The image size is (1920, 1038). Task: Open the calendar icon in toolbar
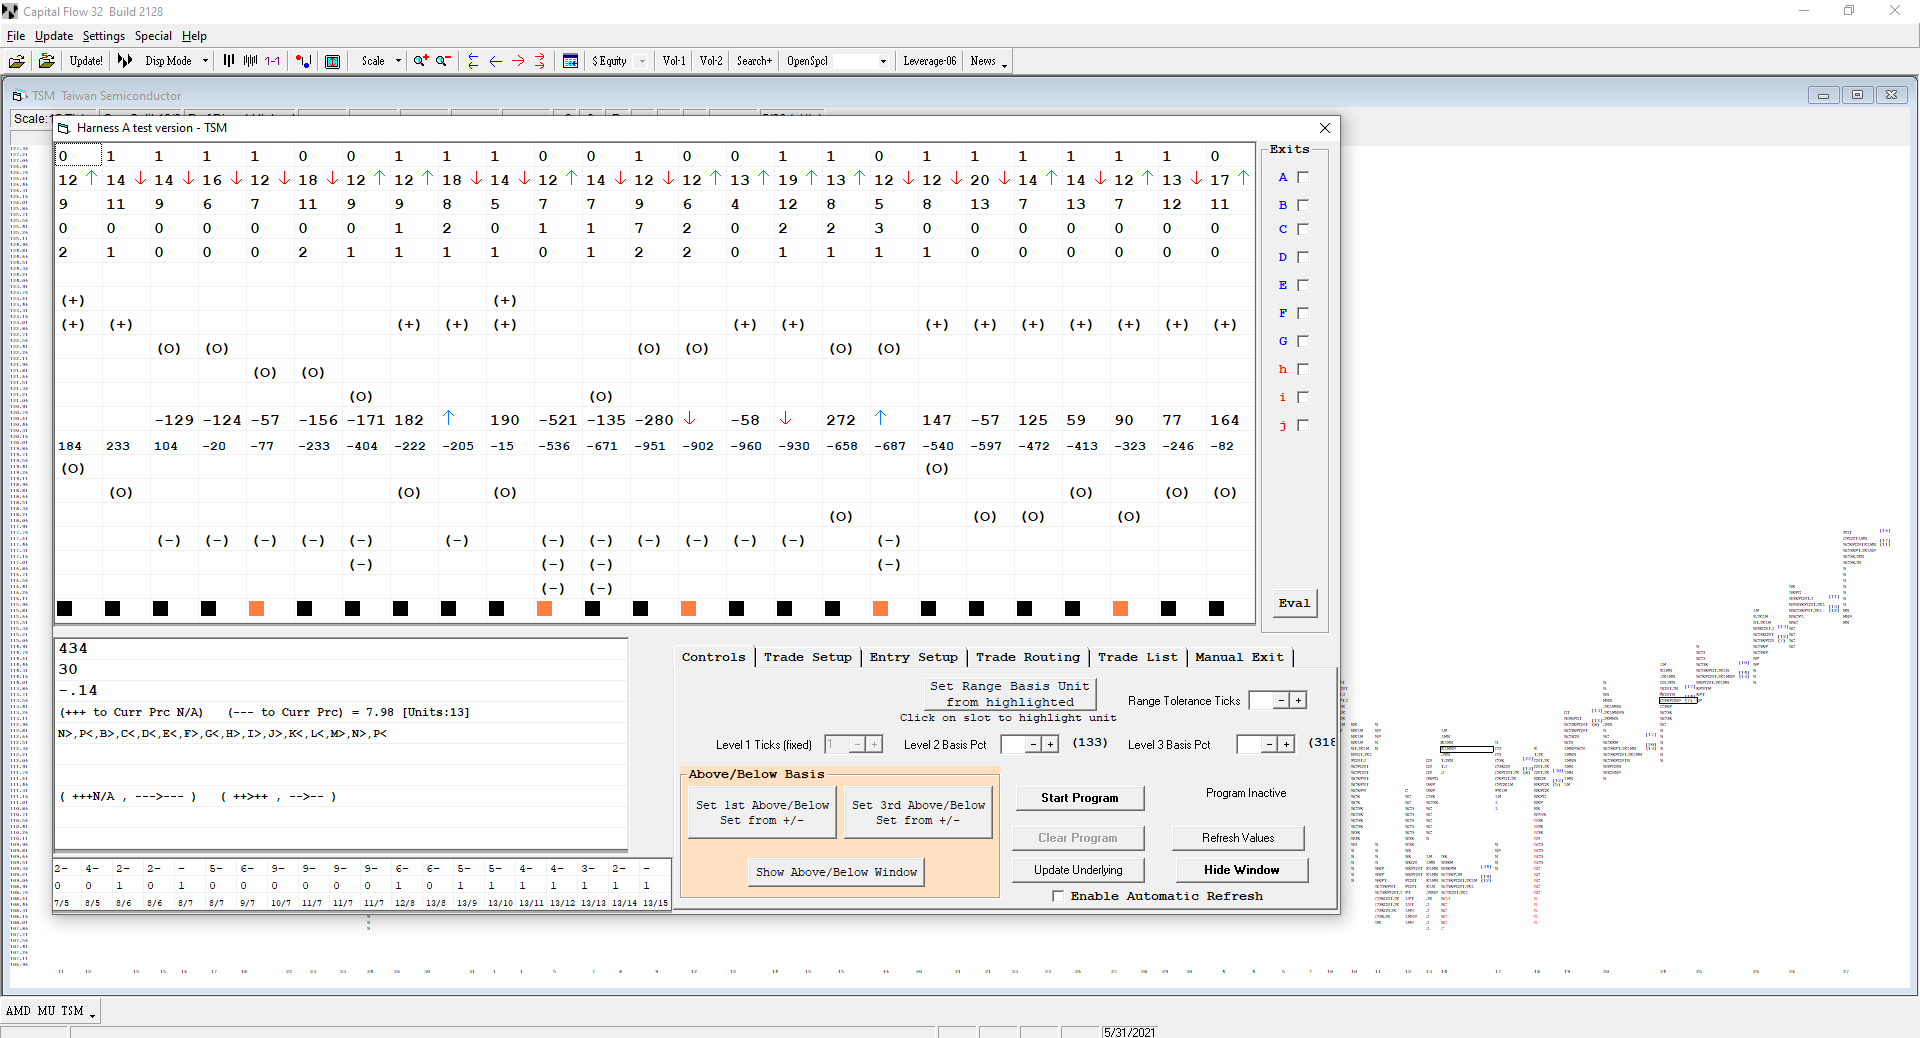pos(570,61)
